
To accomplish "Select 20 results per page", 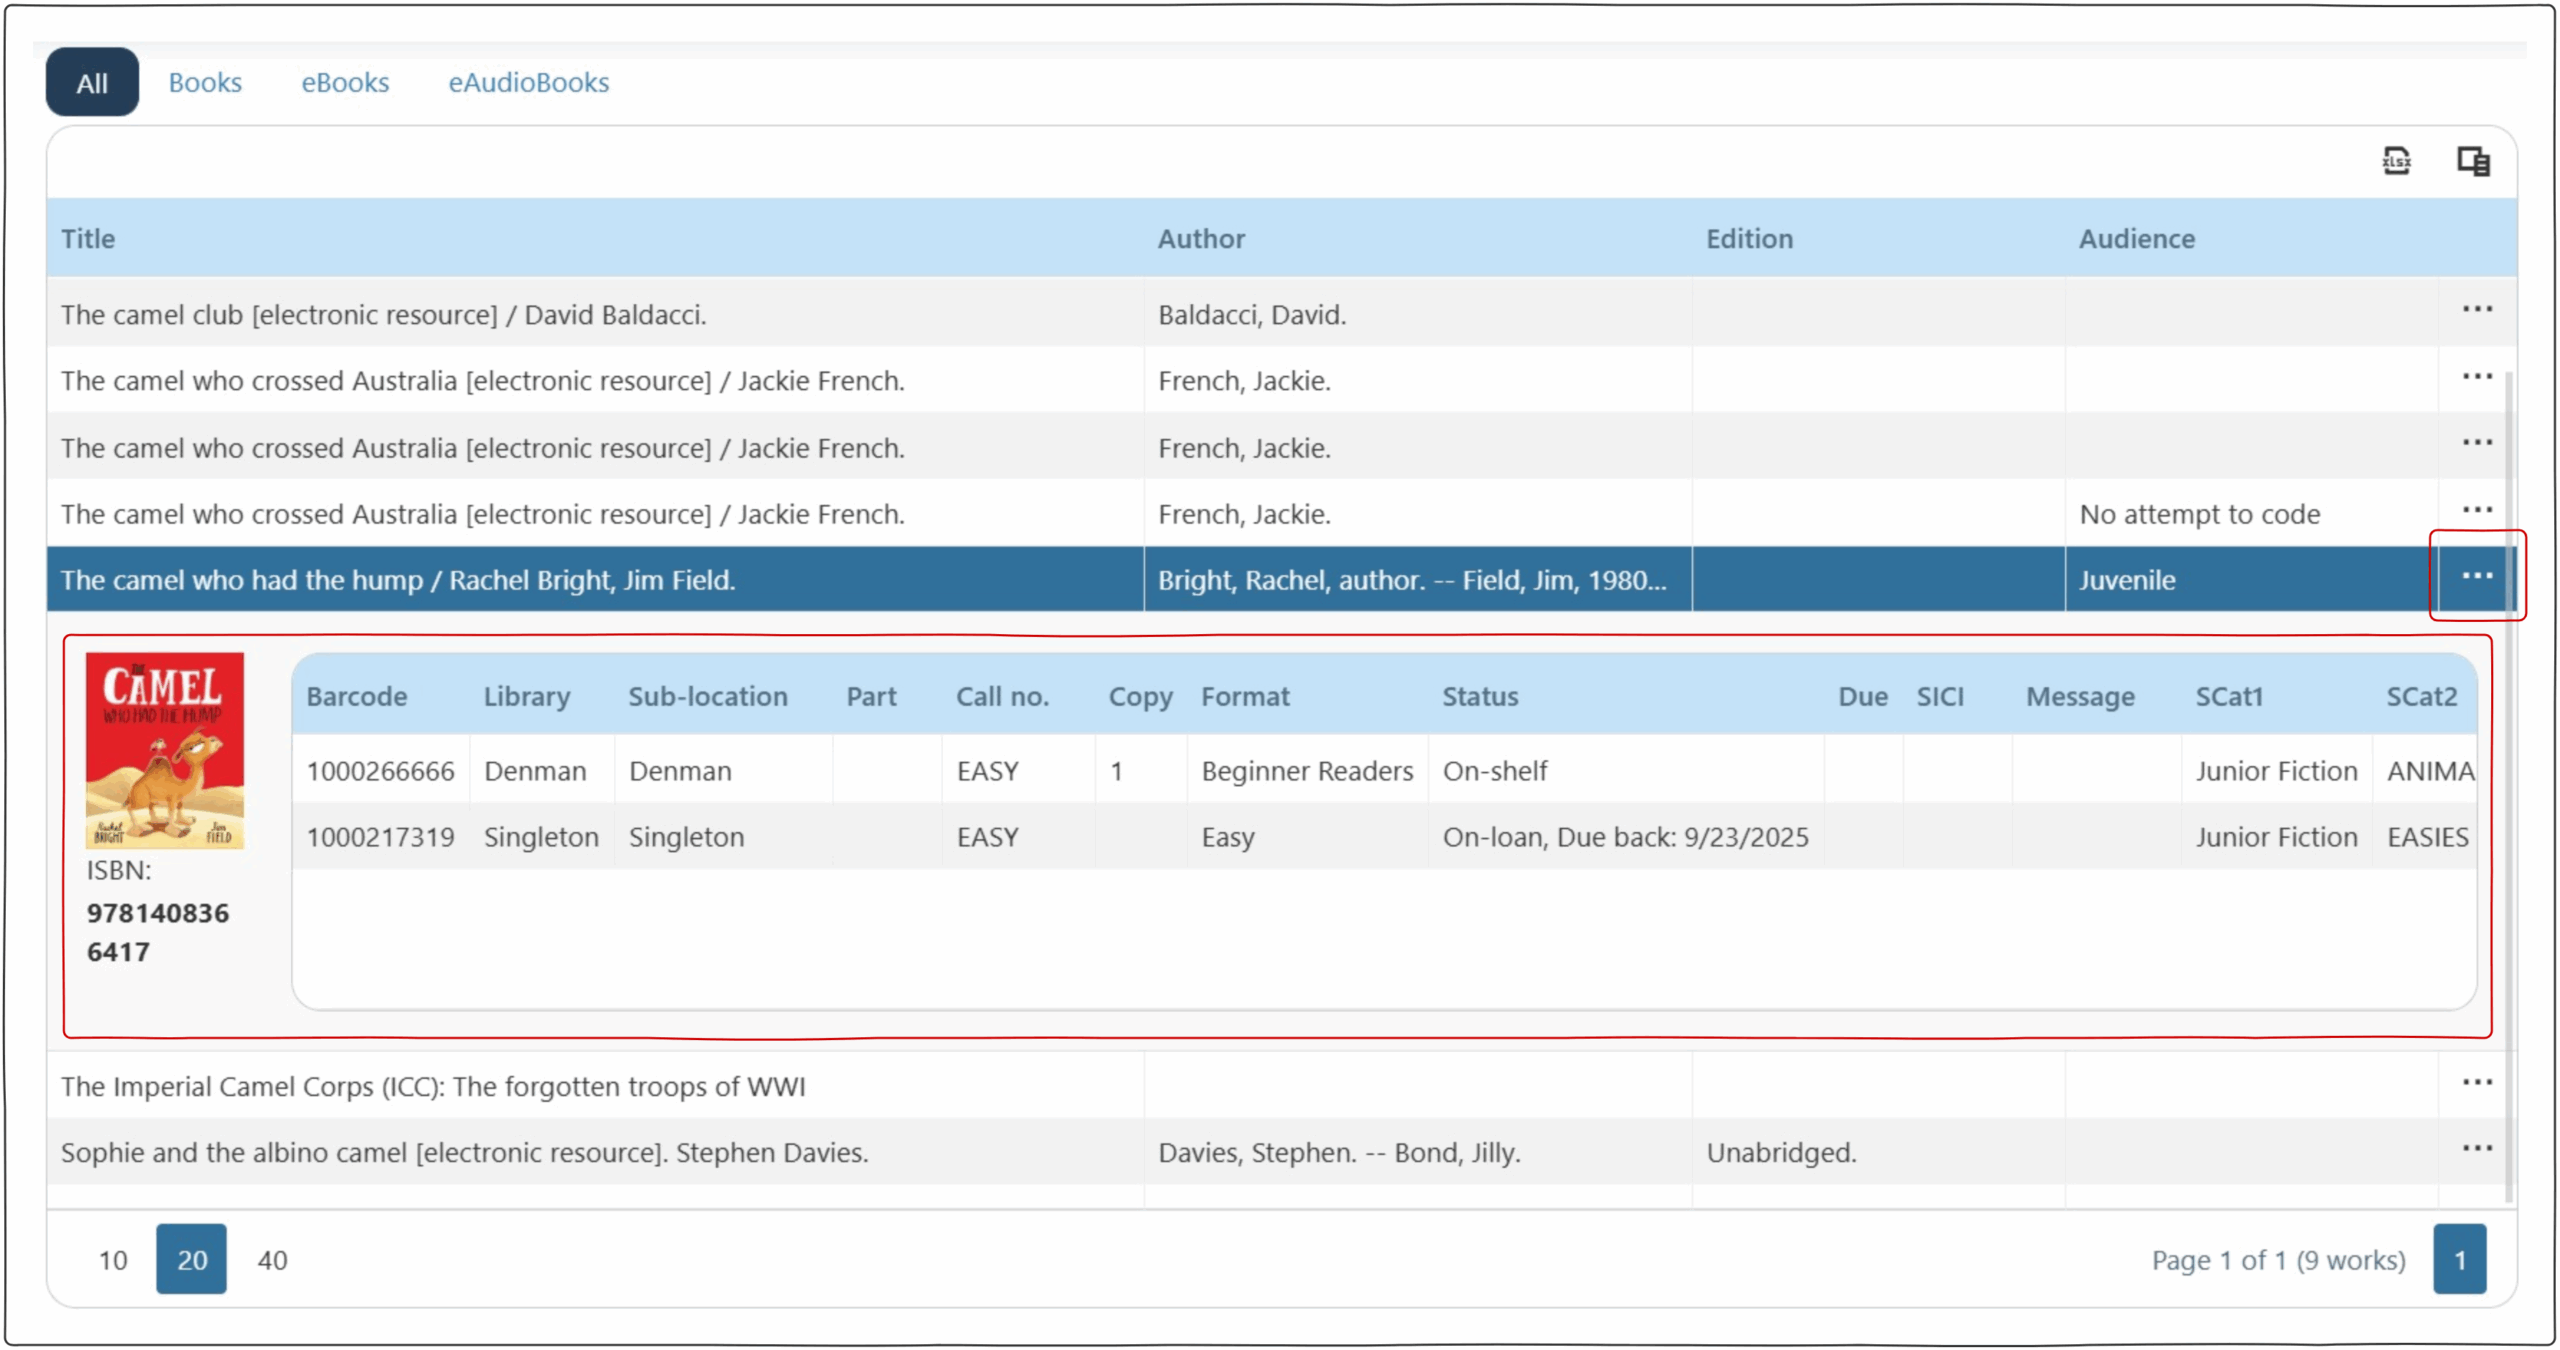I will (191, 1259).
